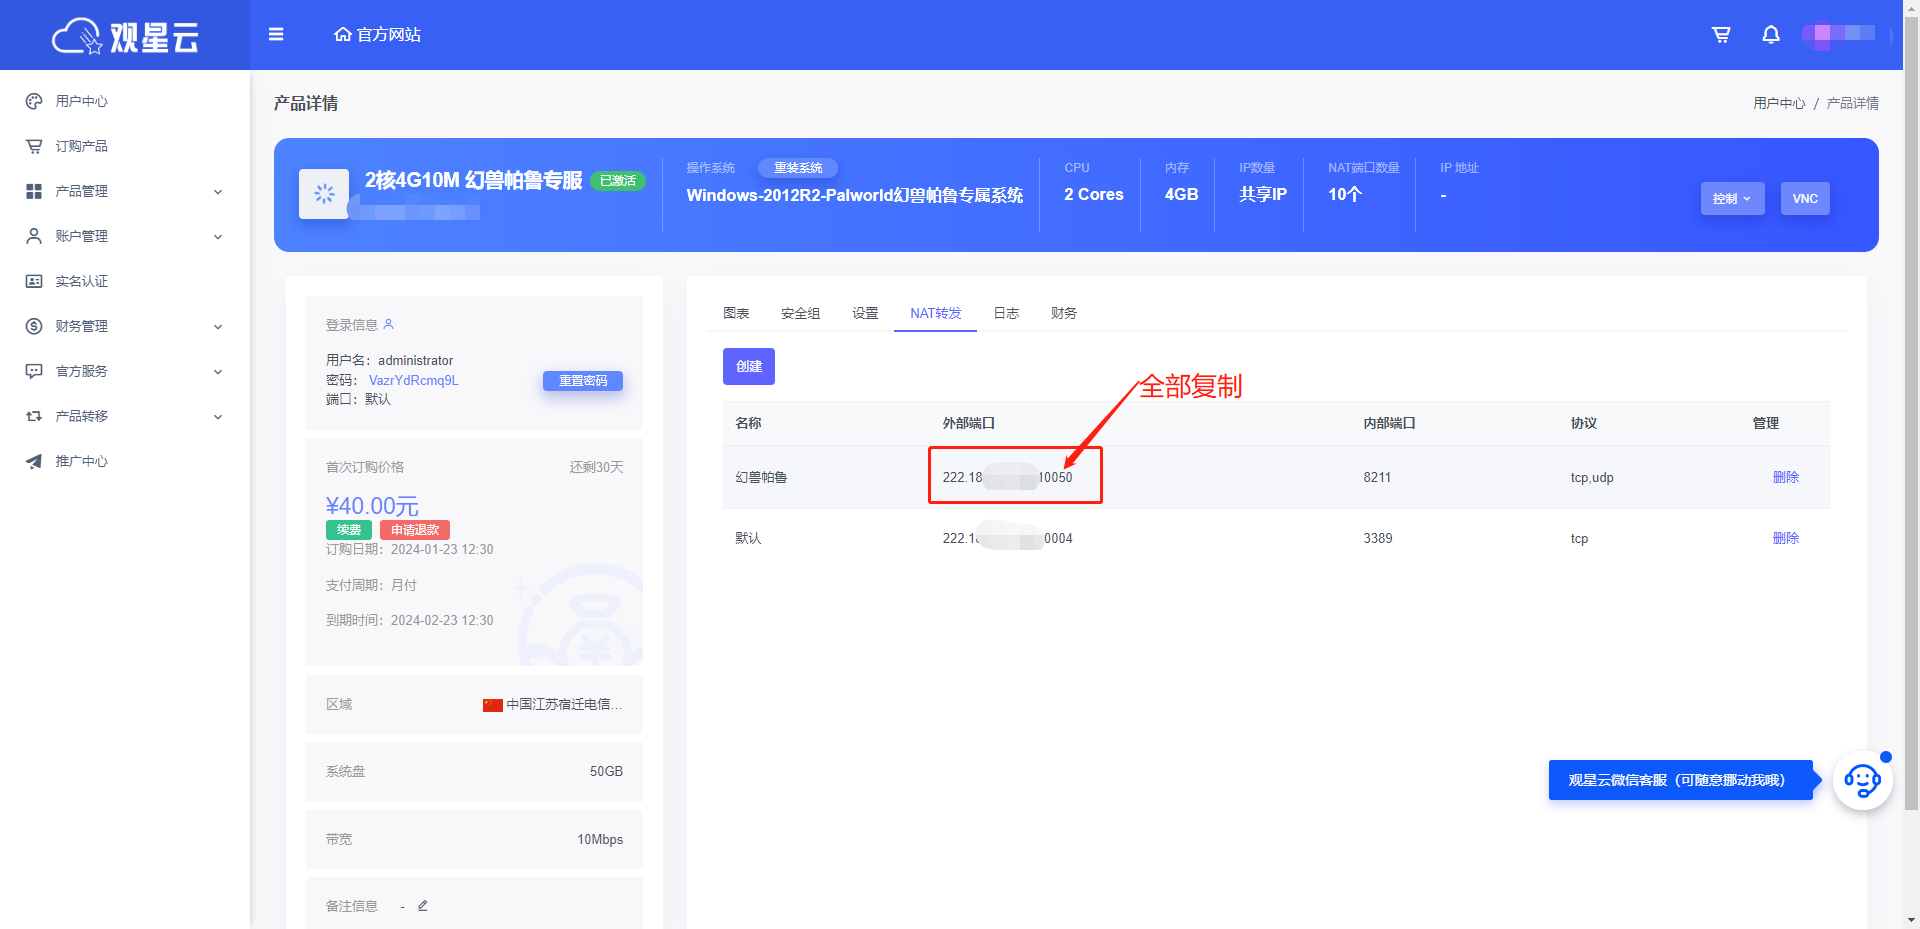
Task: Click the tcp,udp protocol cell
Action: (1592, 477)
